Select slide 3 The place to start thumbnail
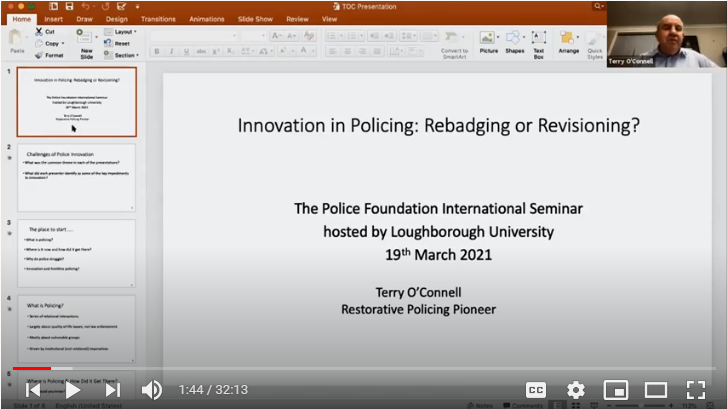This screenshot has width=727, height=409. coord(77,253)
